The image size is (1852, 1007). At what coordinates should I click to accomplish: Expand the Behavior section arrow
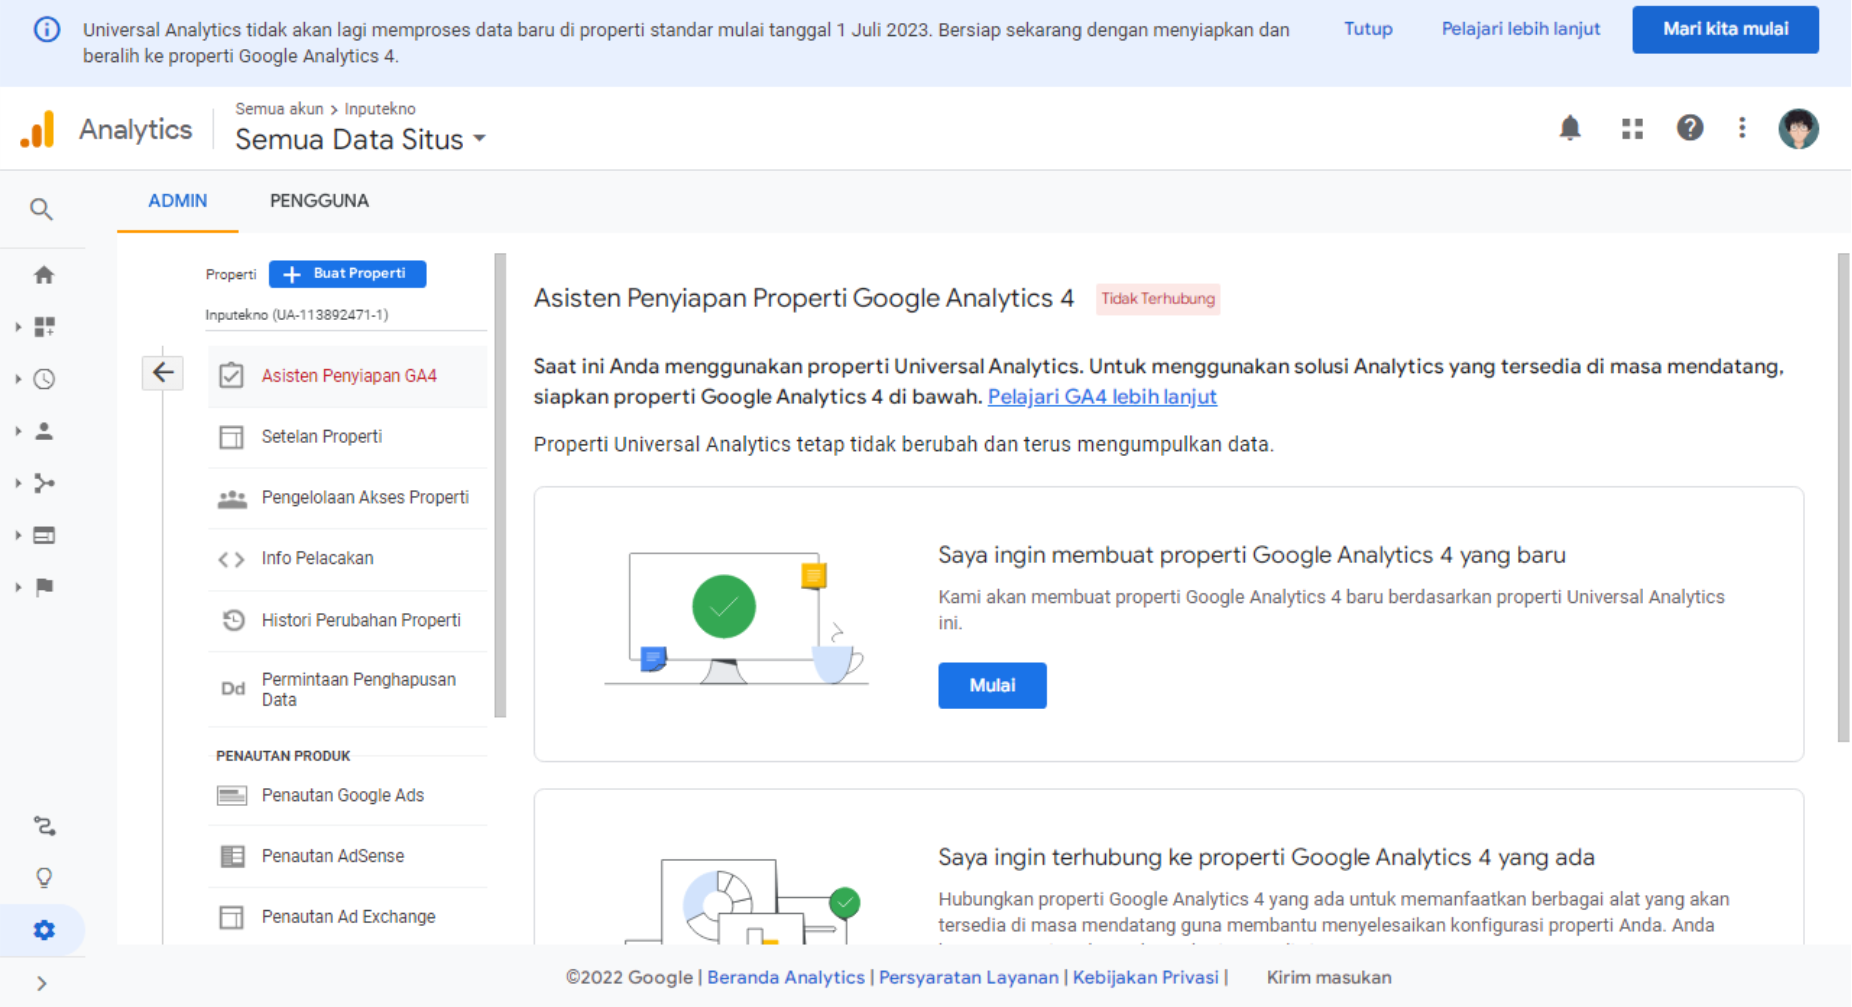(18, 535)
